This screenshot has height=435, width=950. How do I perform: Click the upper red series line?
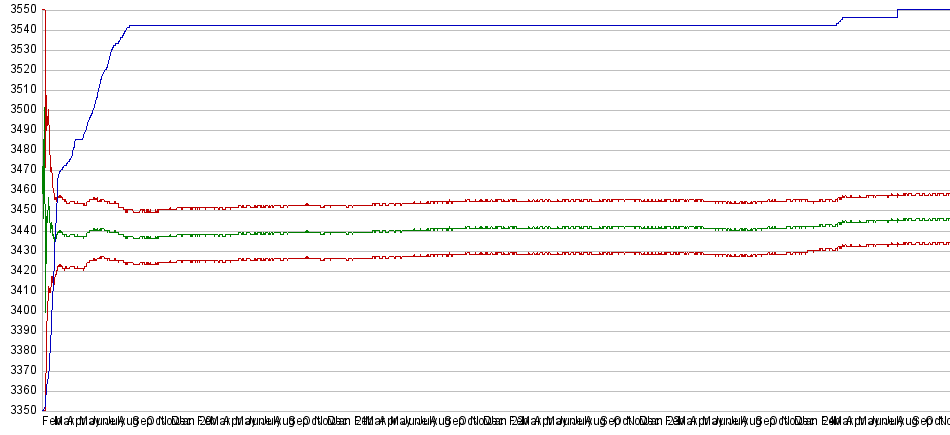click(x=480, y=201)
